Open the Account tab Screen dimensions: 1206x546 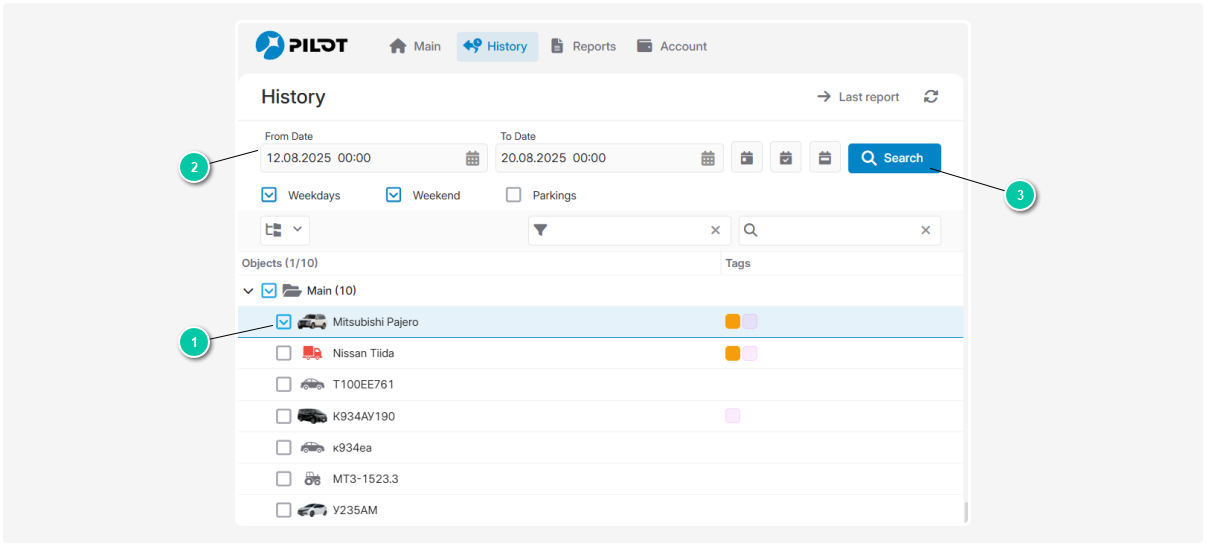click(x=672, y=46)
